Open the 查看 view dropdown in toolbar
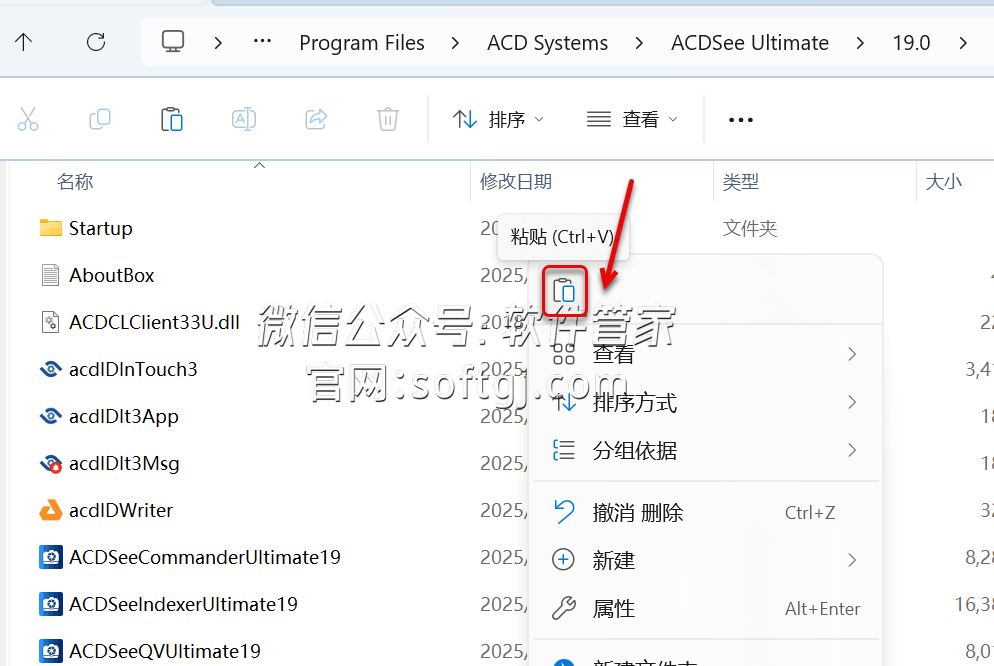 [632, 119]
